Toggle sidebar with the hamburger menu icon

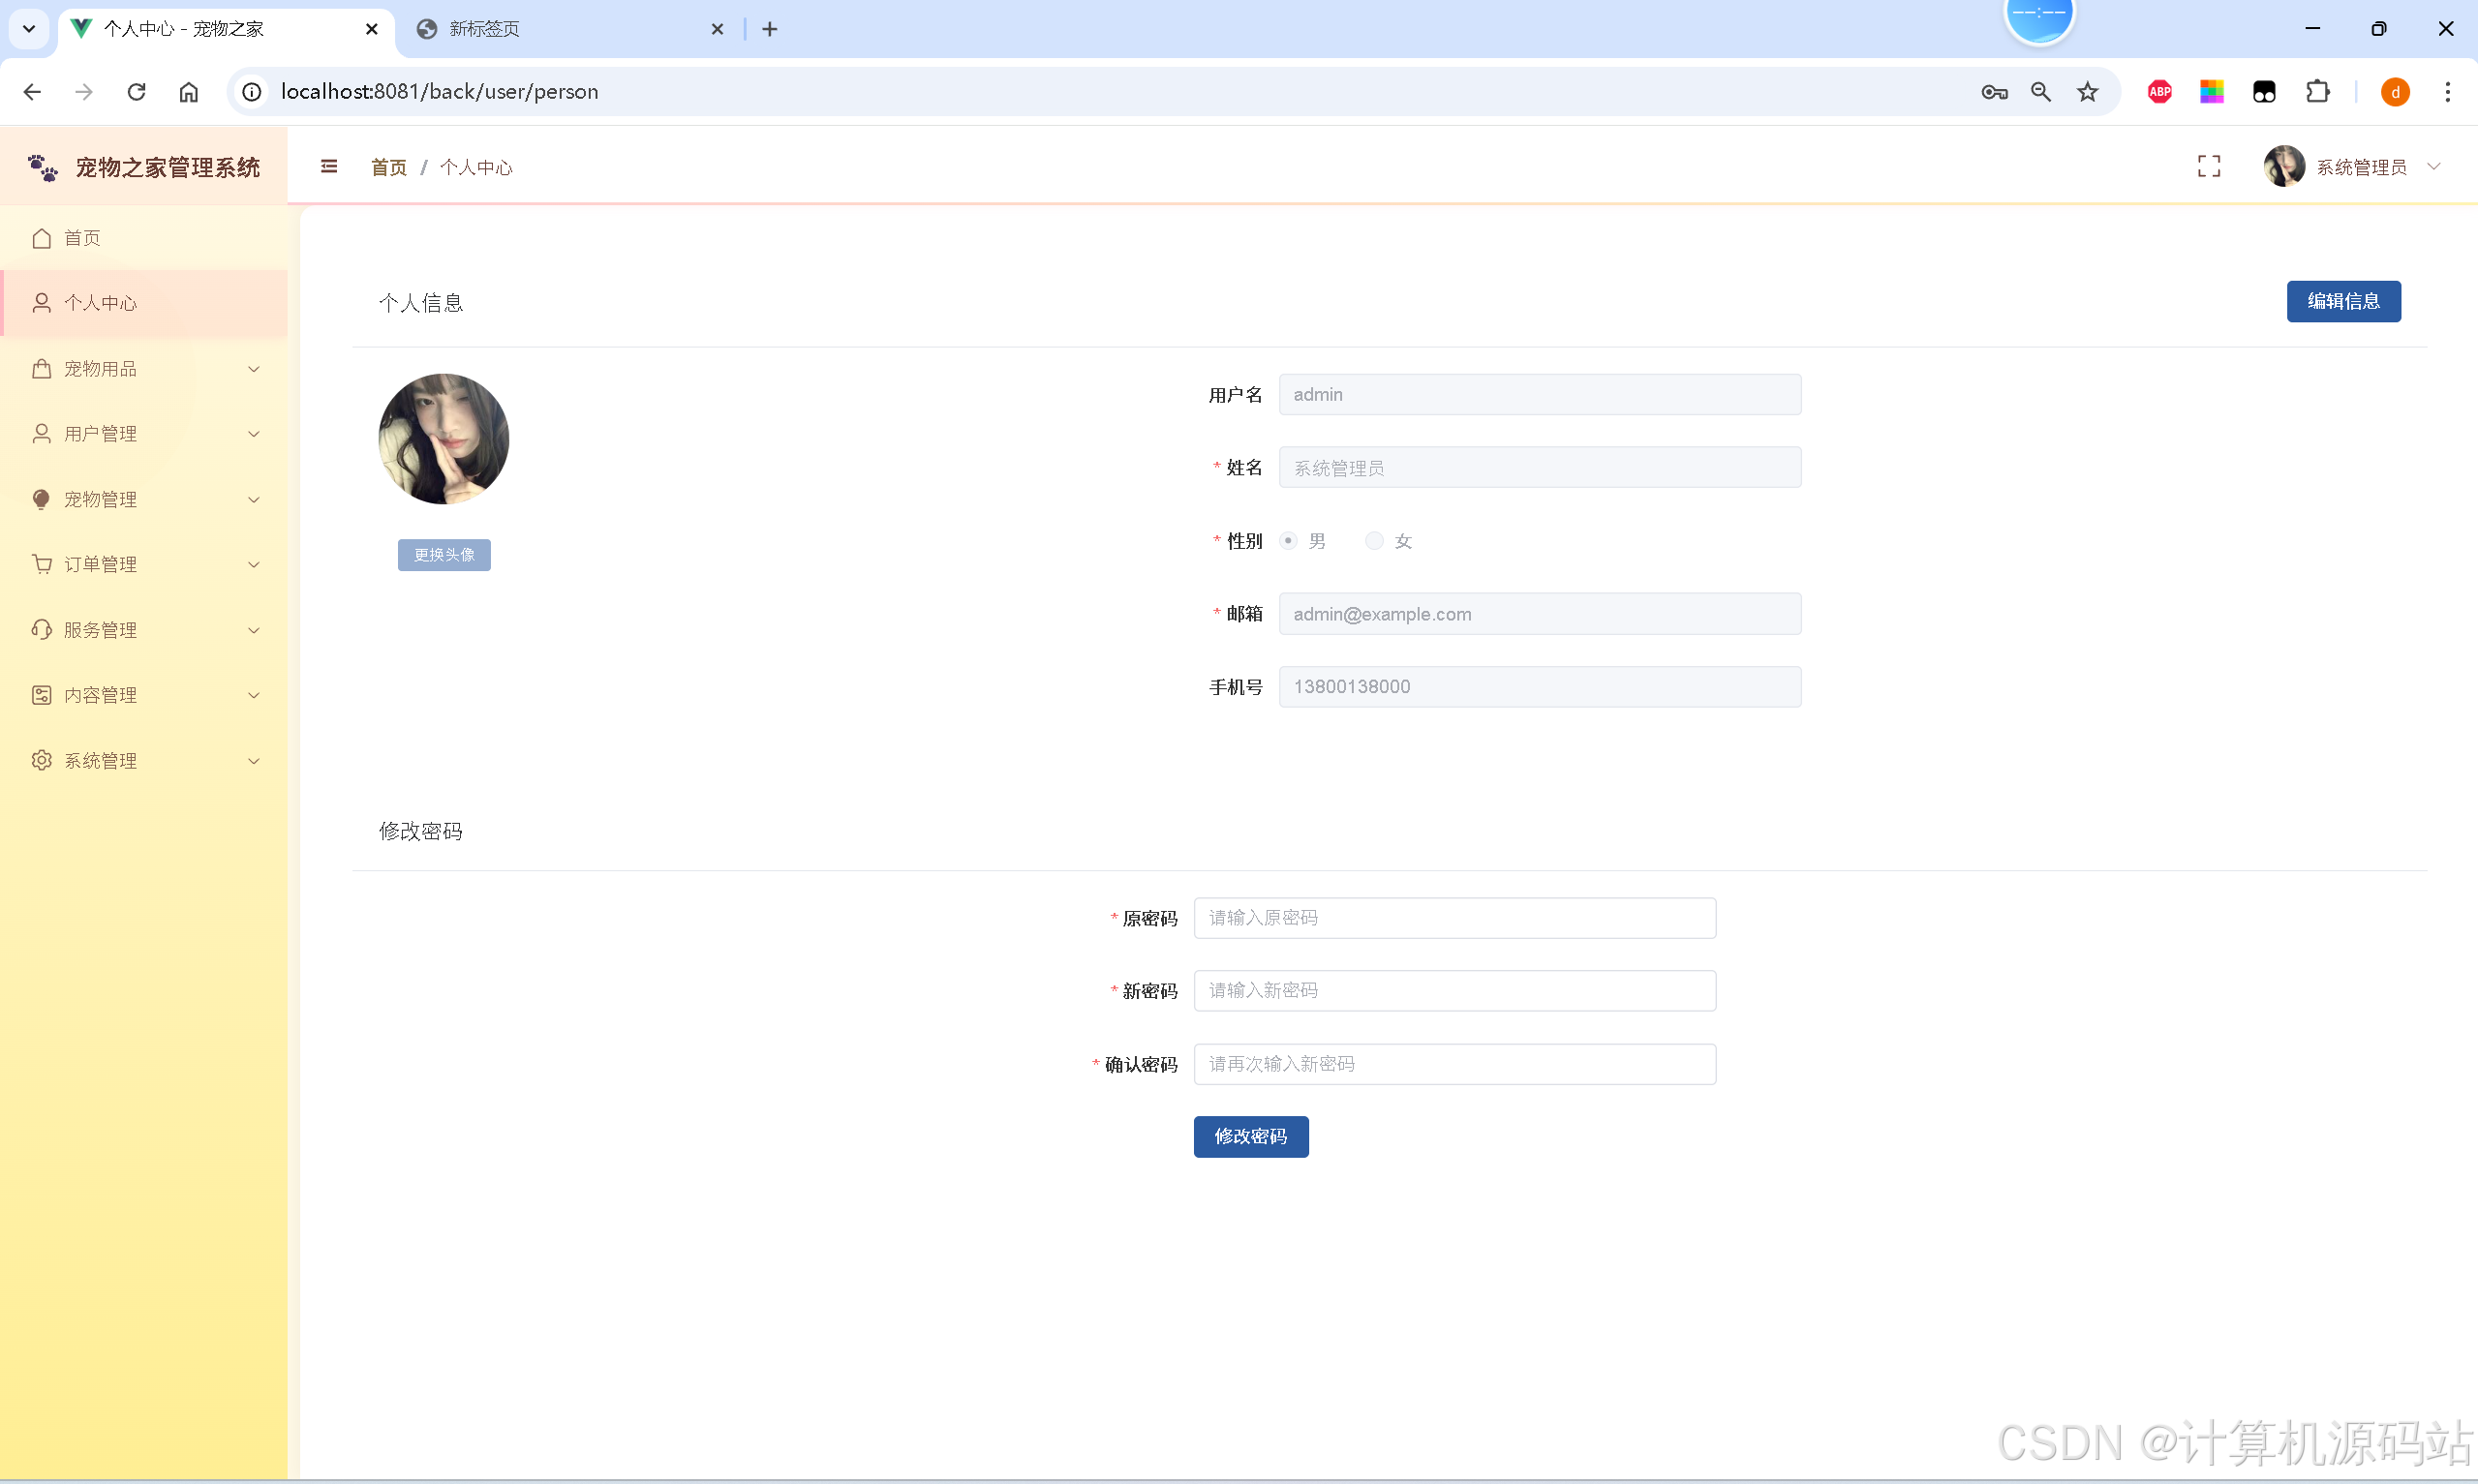[x=329, y=166]
